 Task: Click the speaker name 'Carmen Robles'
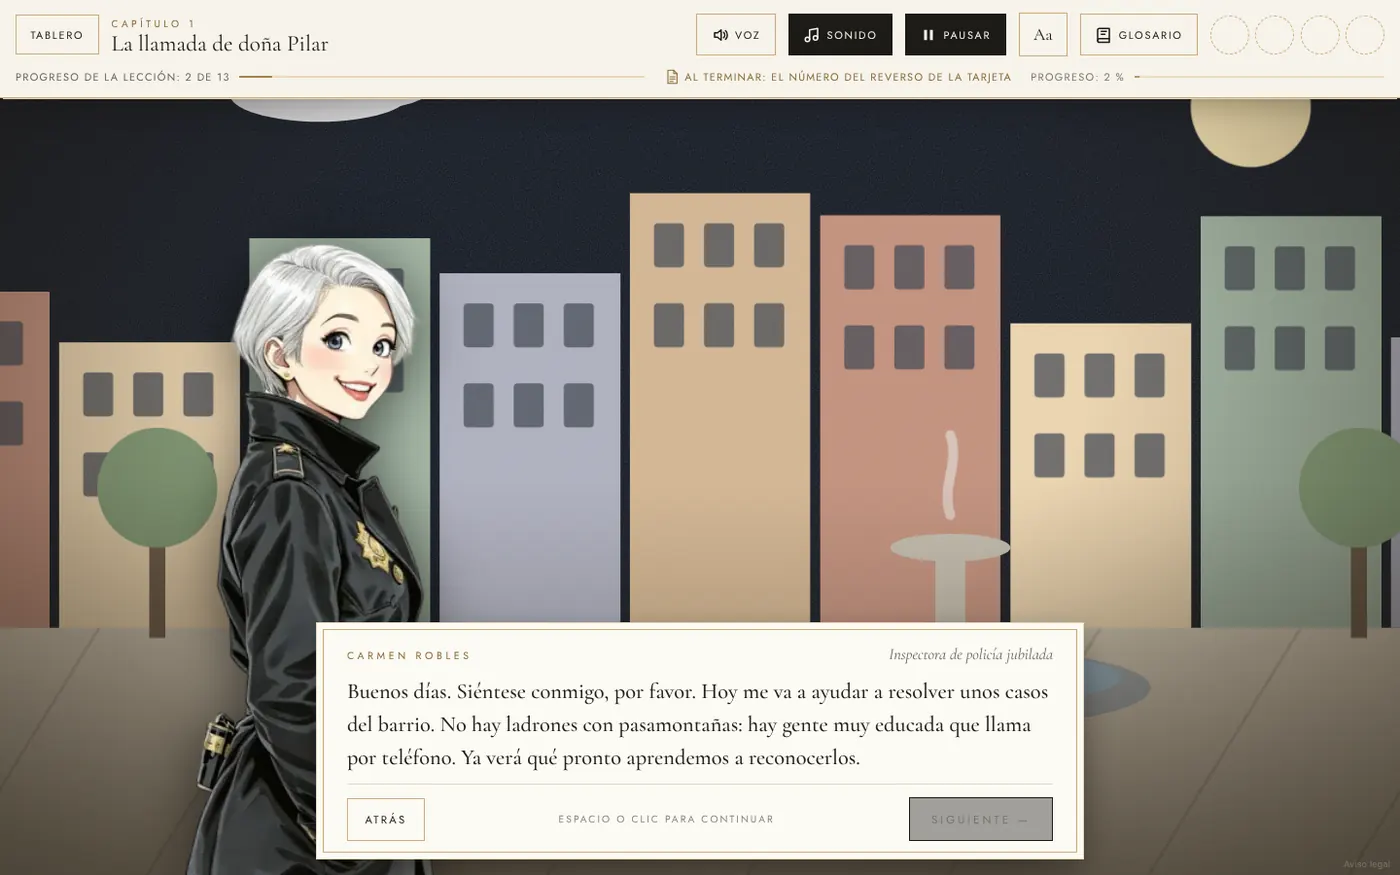point(409,656)
